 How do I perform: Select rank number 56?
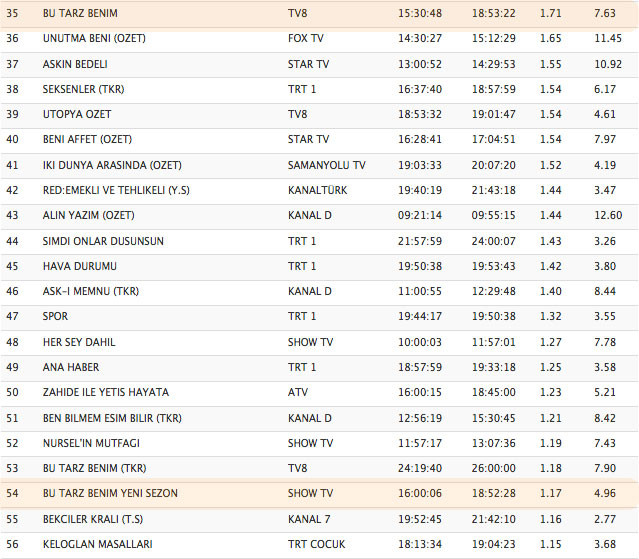pos(12,544)
